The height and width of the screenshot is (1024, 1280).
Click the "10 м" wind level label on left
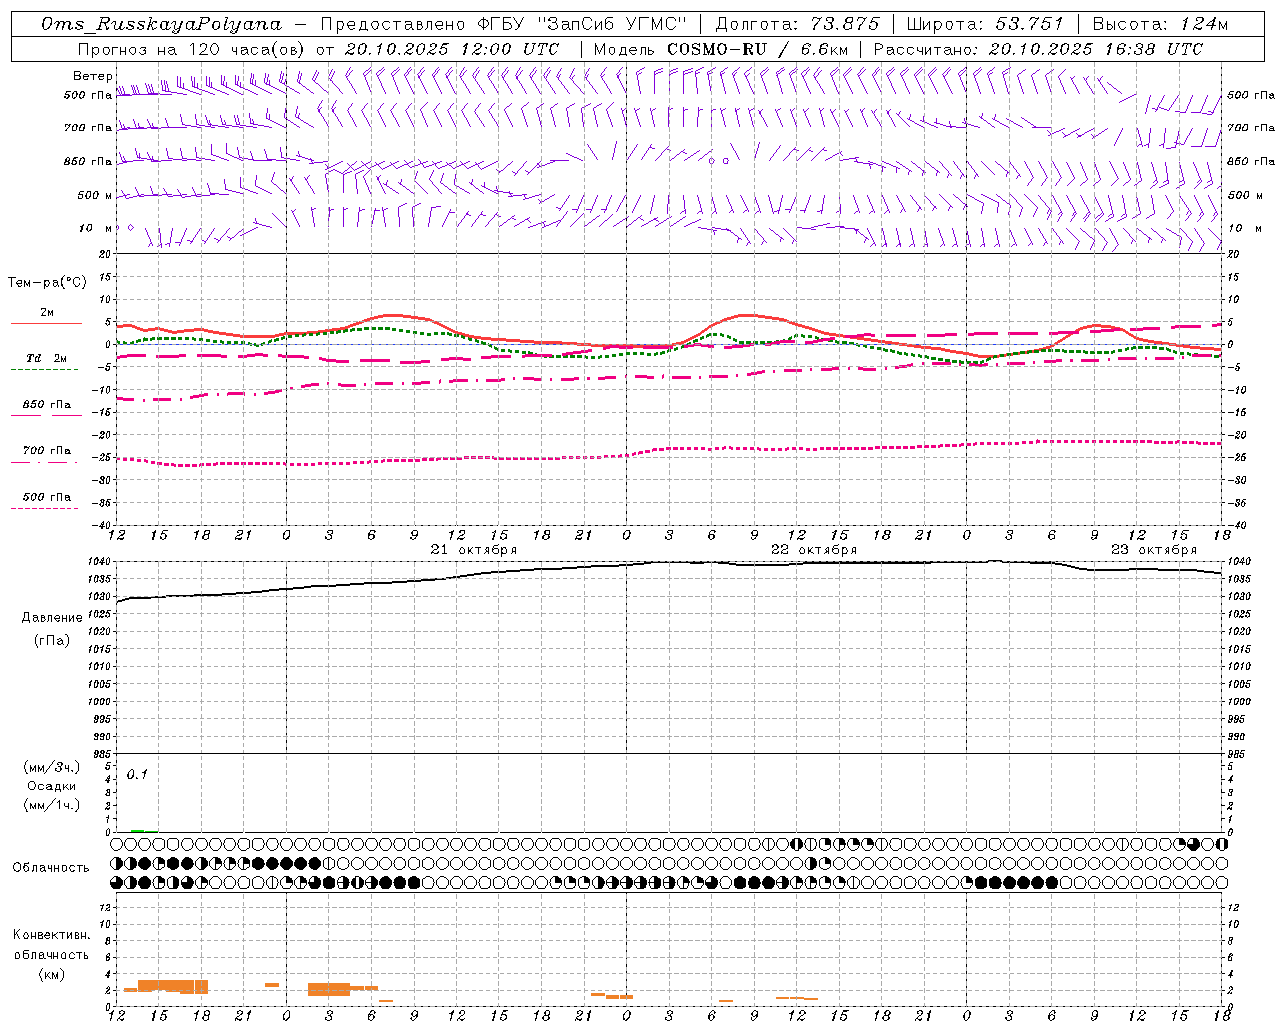pyautogui.click(x=96, y=229)
